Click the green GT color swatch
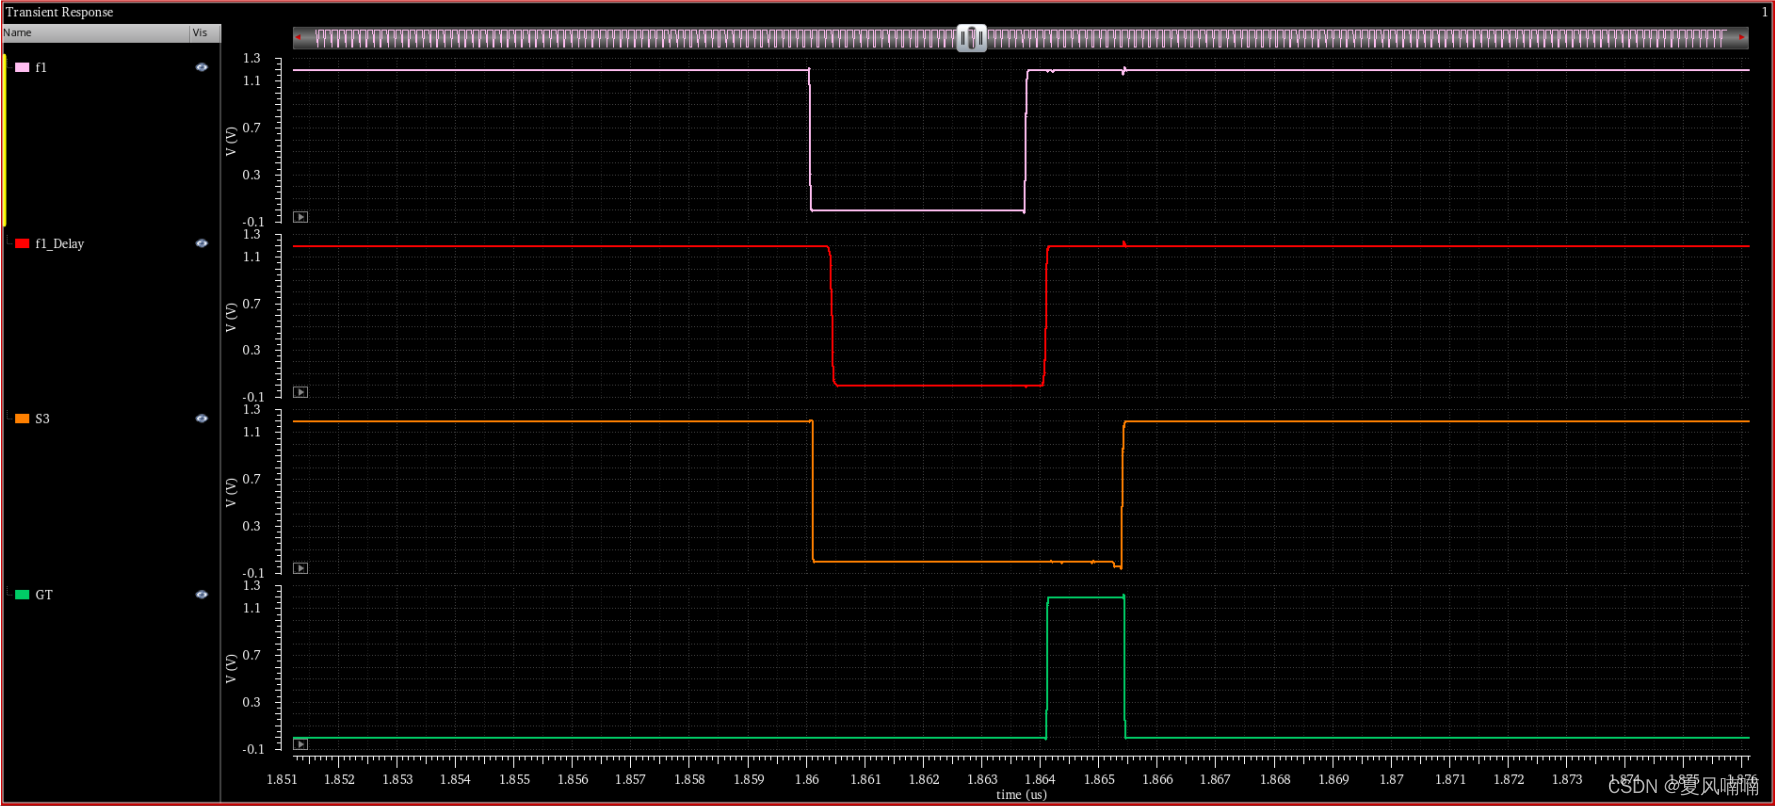 (x=22, y=594)
